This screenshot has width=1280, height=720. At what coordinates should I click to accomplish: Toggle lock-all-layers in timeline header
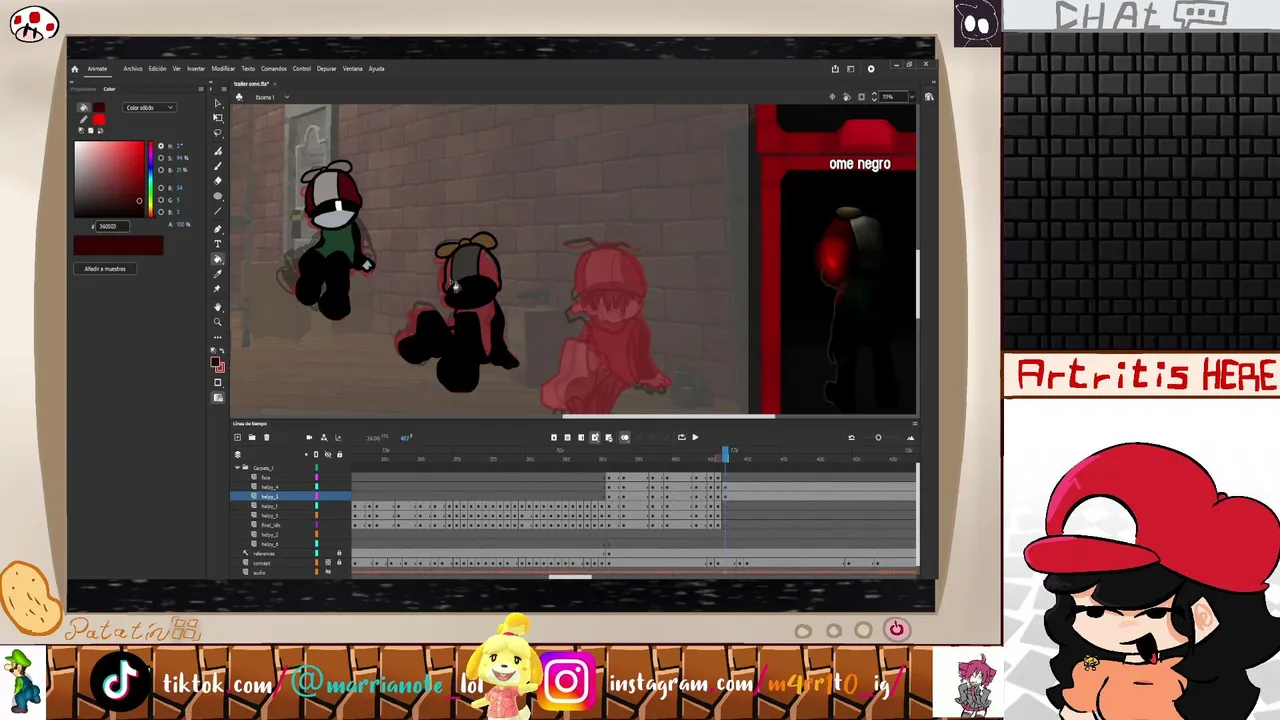pos(339,455)
